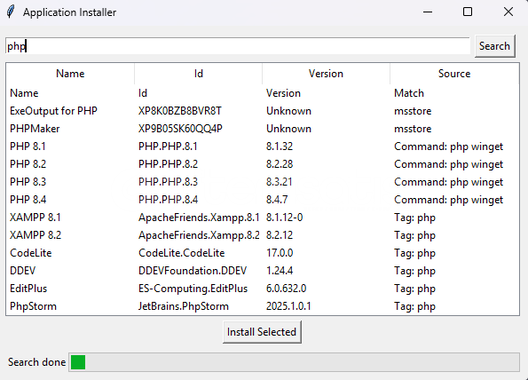This screenshot has height=380, width=528.
Task: Select the PHP 8.3 entry
Action: tap(263, 182)
